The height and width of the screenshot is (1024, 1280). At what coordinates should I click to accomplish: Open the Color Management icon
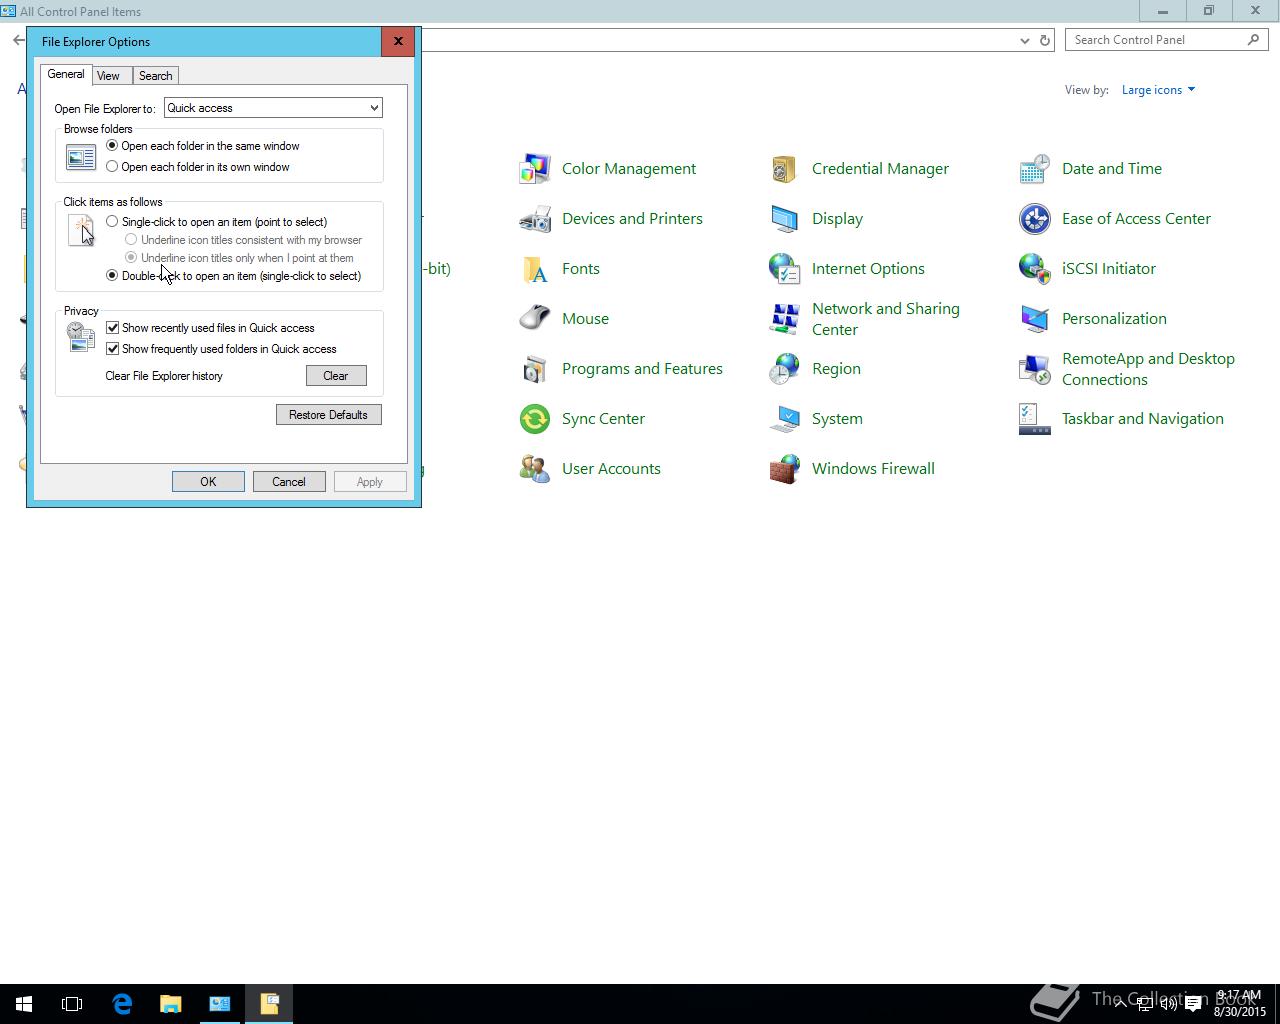pos(535,169)
